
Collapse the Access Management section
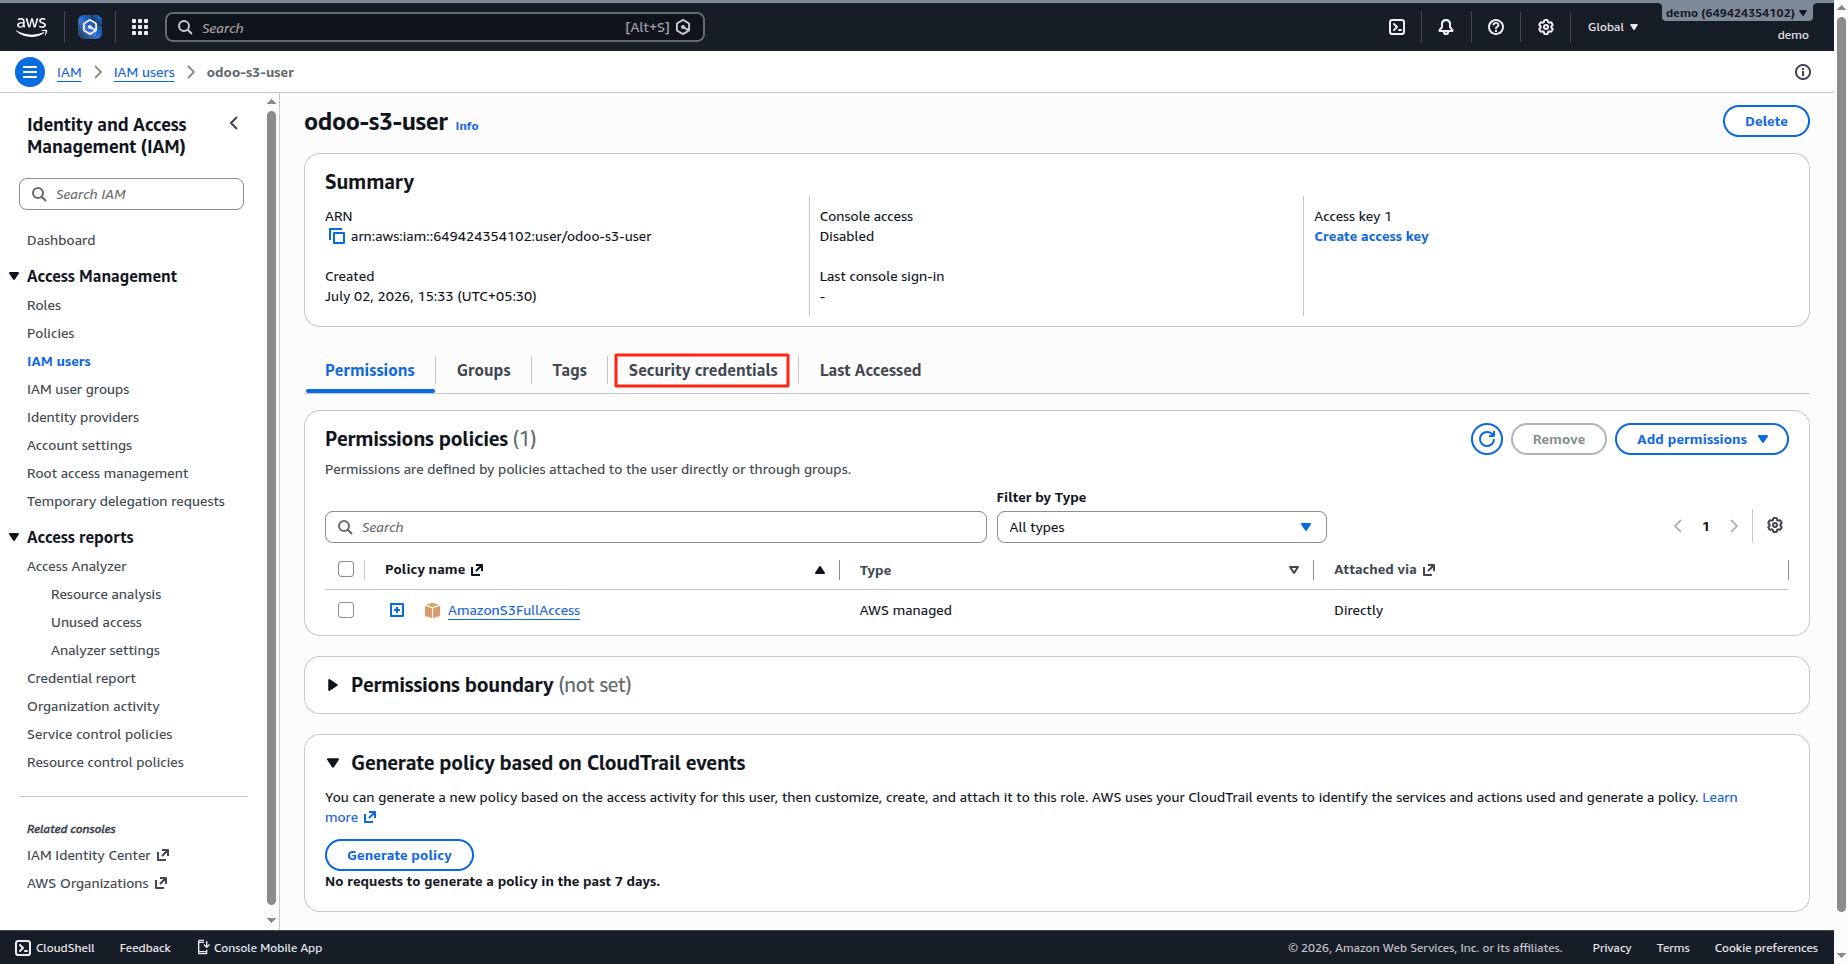pos(14,276)
